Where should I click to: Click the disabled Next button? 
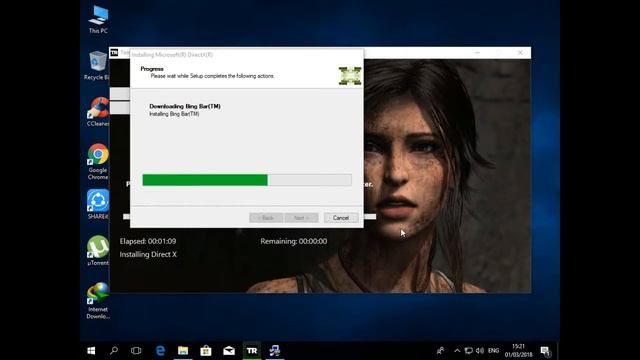tap(302, 218)
